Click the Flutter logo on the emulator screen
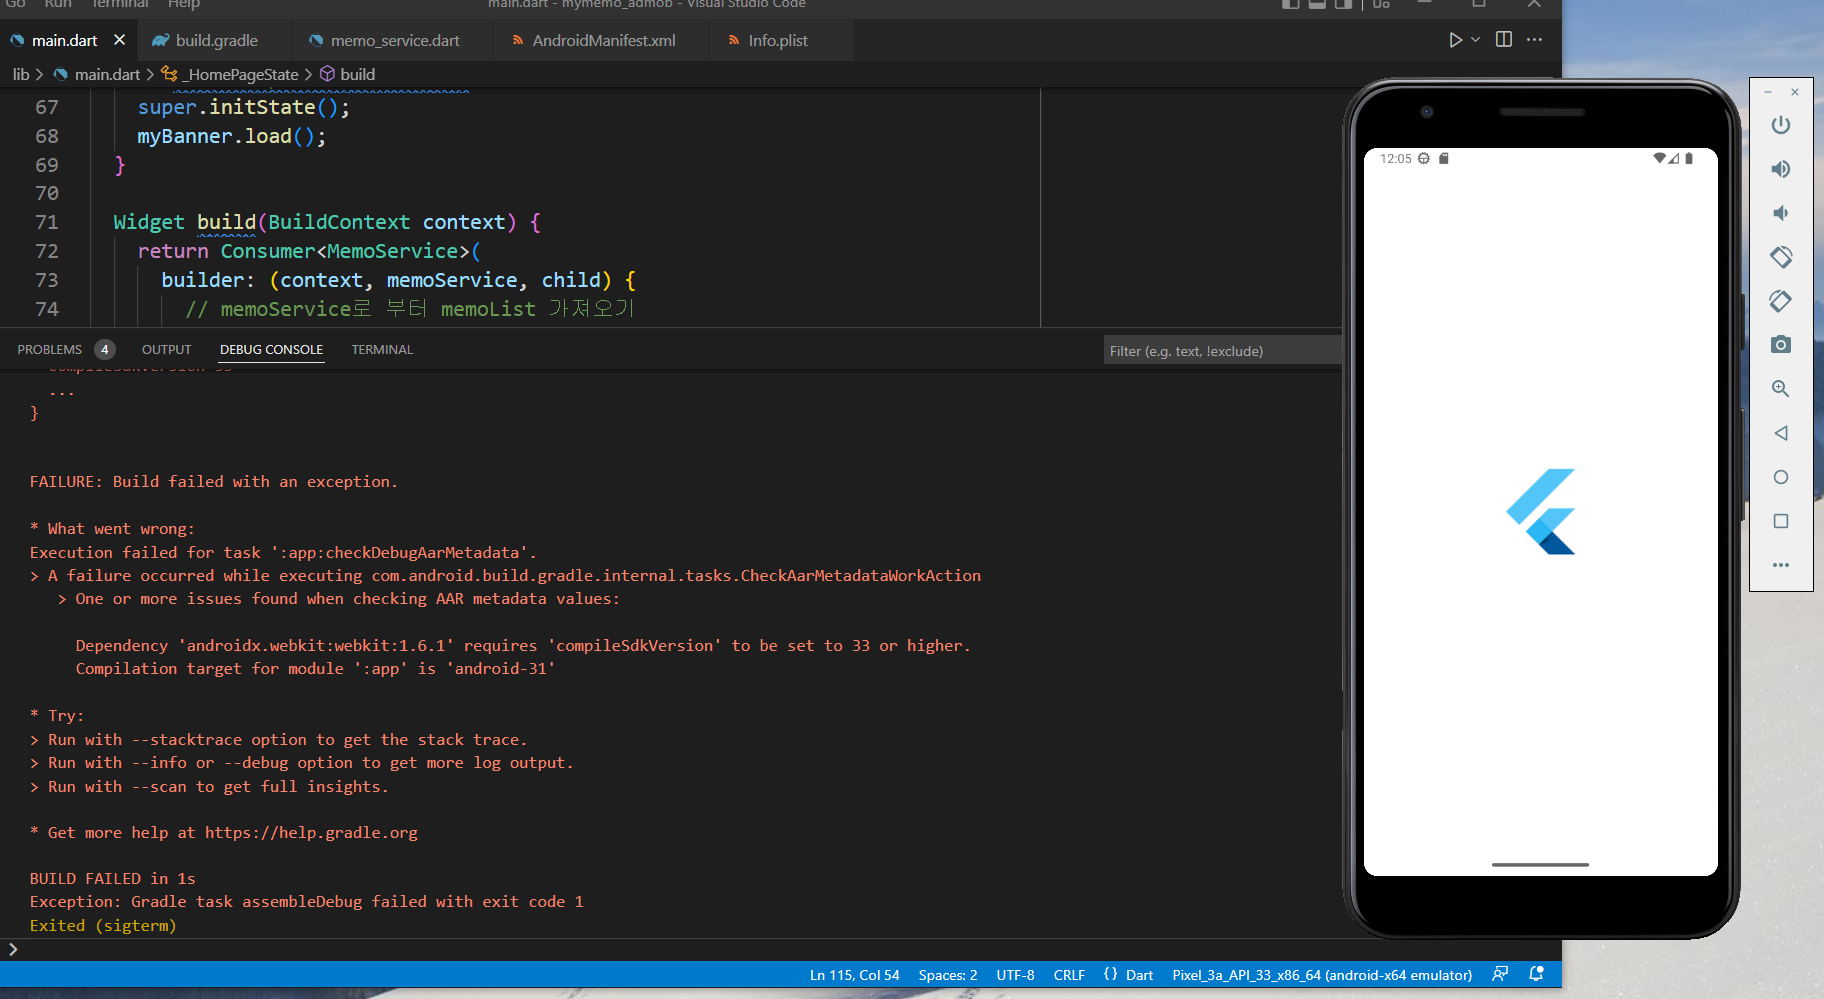This screenshot has height=999, width=1824. coord(1541,511)
